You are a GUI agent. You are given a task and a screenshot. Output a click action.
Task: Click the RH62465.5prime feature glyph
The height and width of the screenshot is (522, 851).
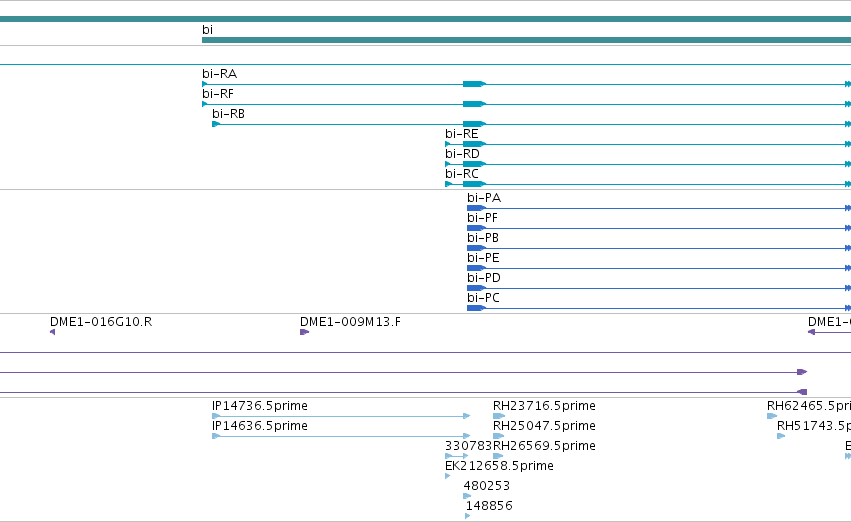[x=772, y=416]
